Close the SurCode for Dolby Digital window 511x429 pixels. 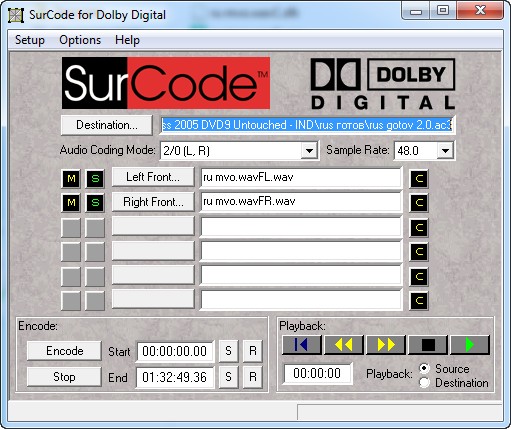[480, 11]
